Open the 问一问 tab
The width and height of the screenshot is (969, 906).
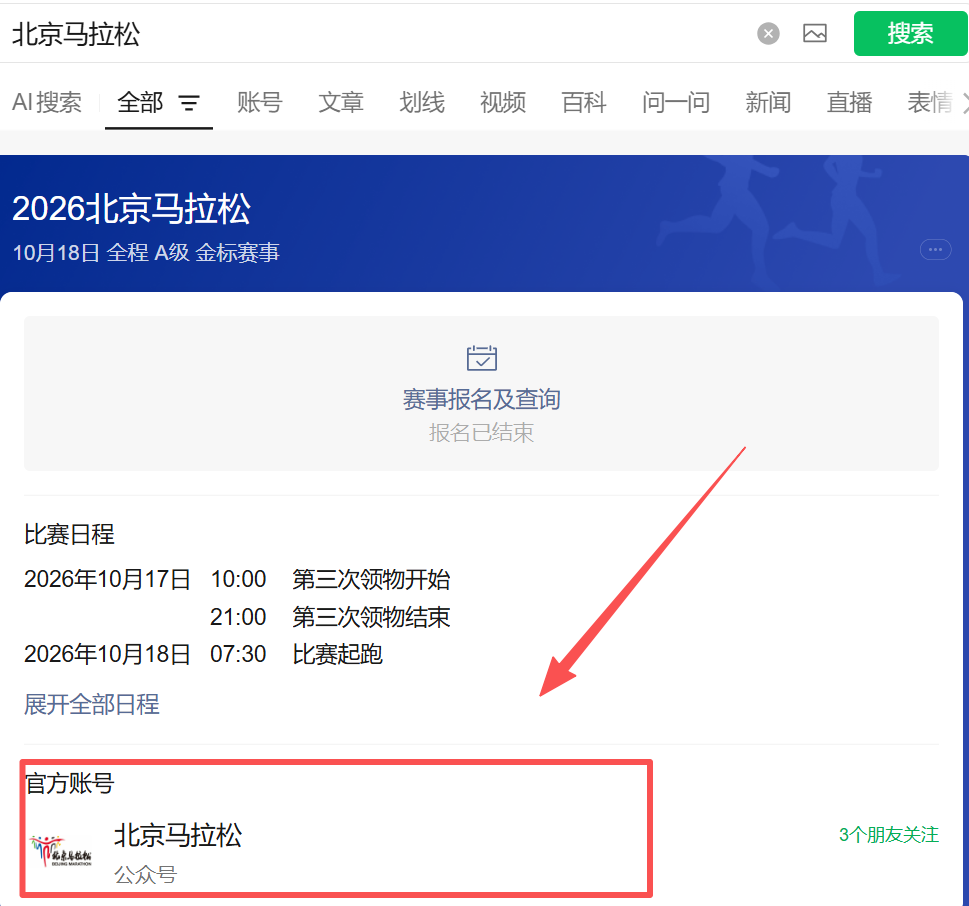pyautogui.click(x=676, y=103)
